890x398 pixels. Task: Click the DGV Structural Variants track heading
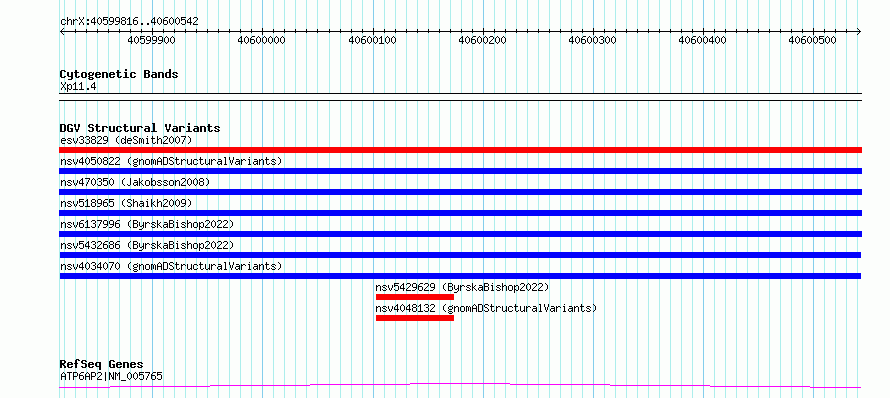[x=140, y=128]
